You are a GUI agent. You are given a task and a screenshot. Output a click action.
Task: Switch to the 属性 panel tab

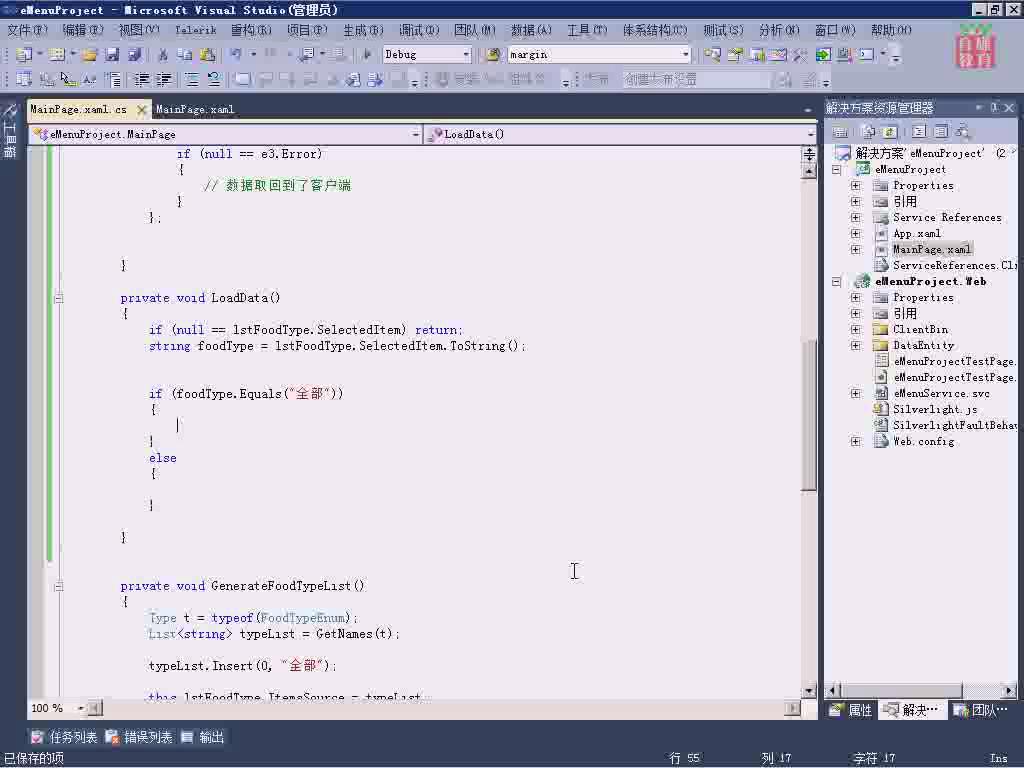tap(851, 710)
